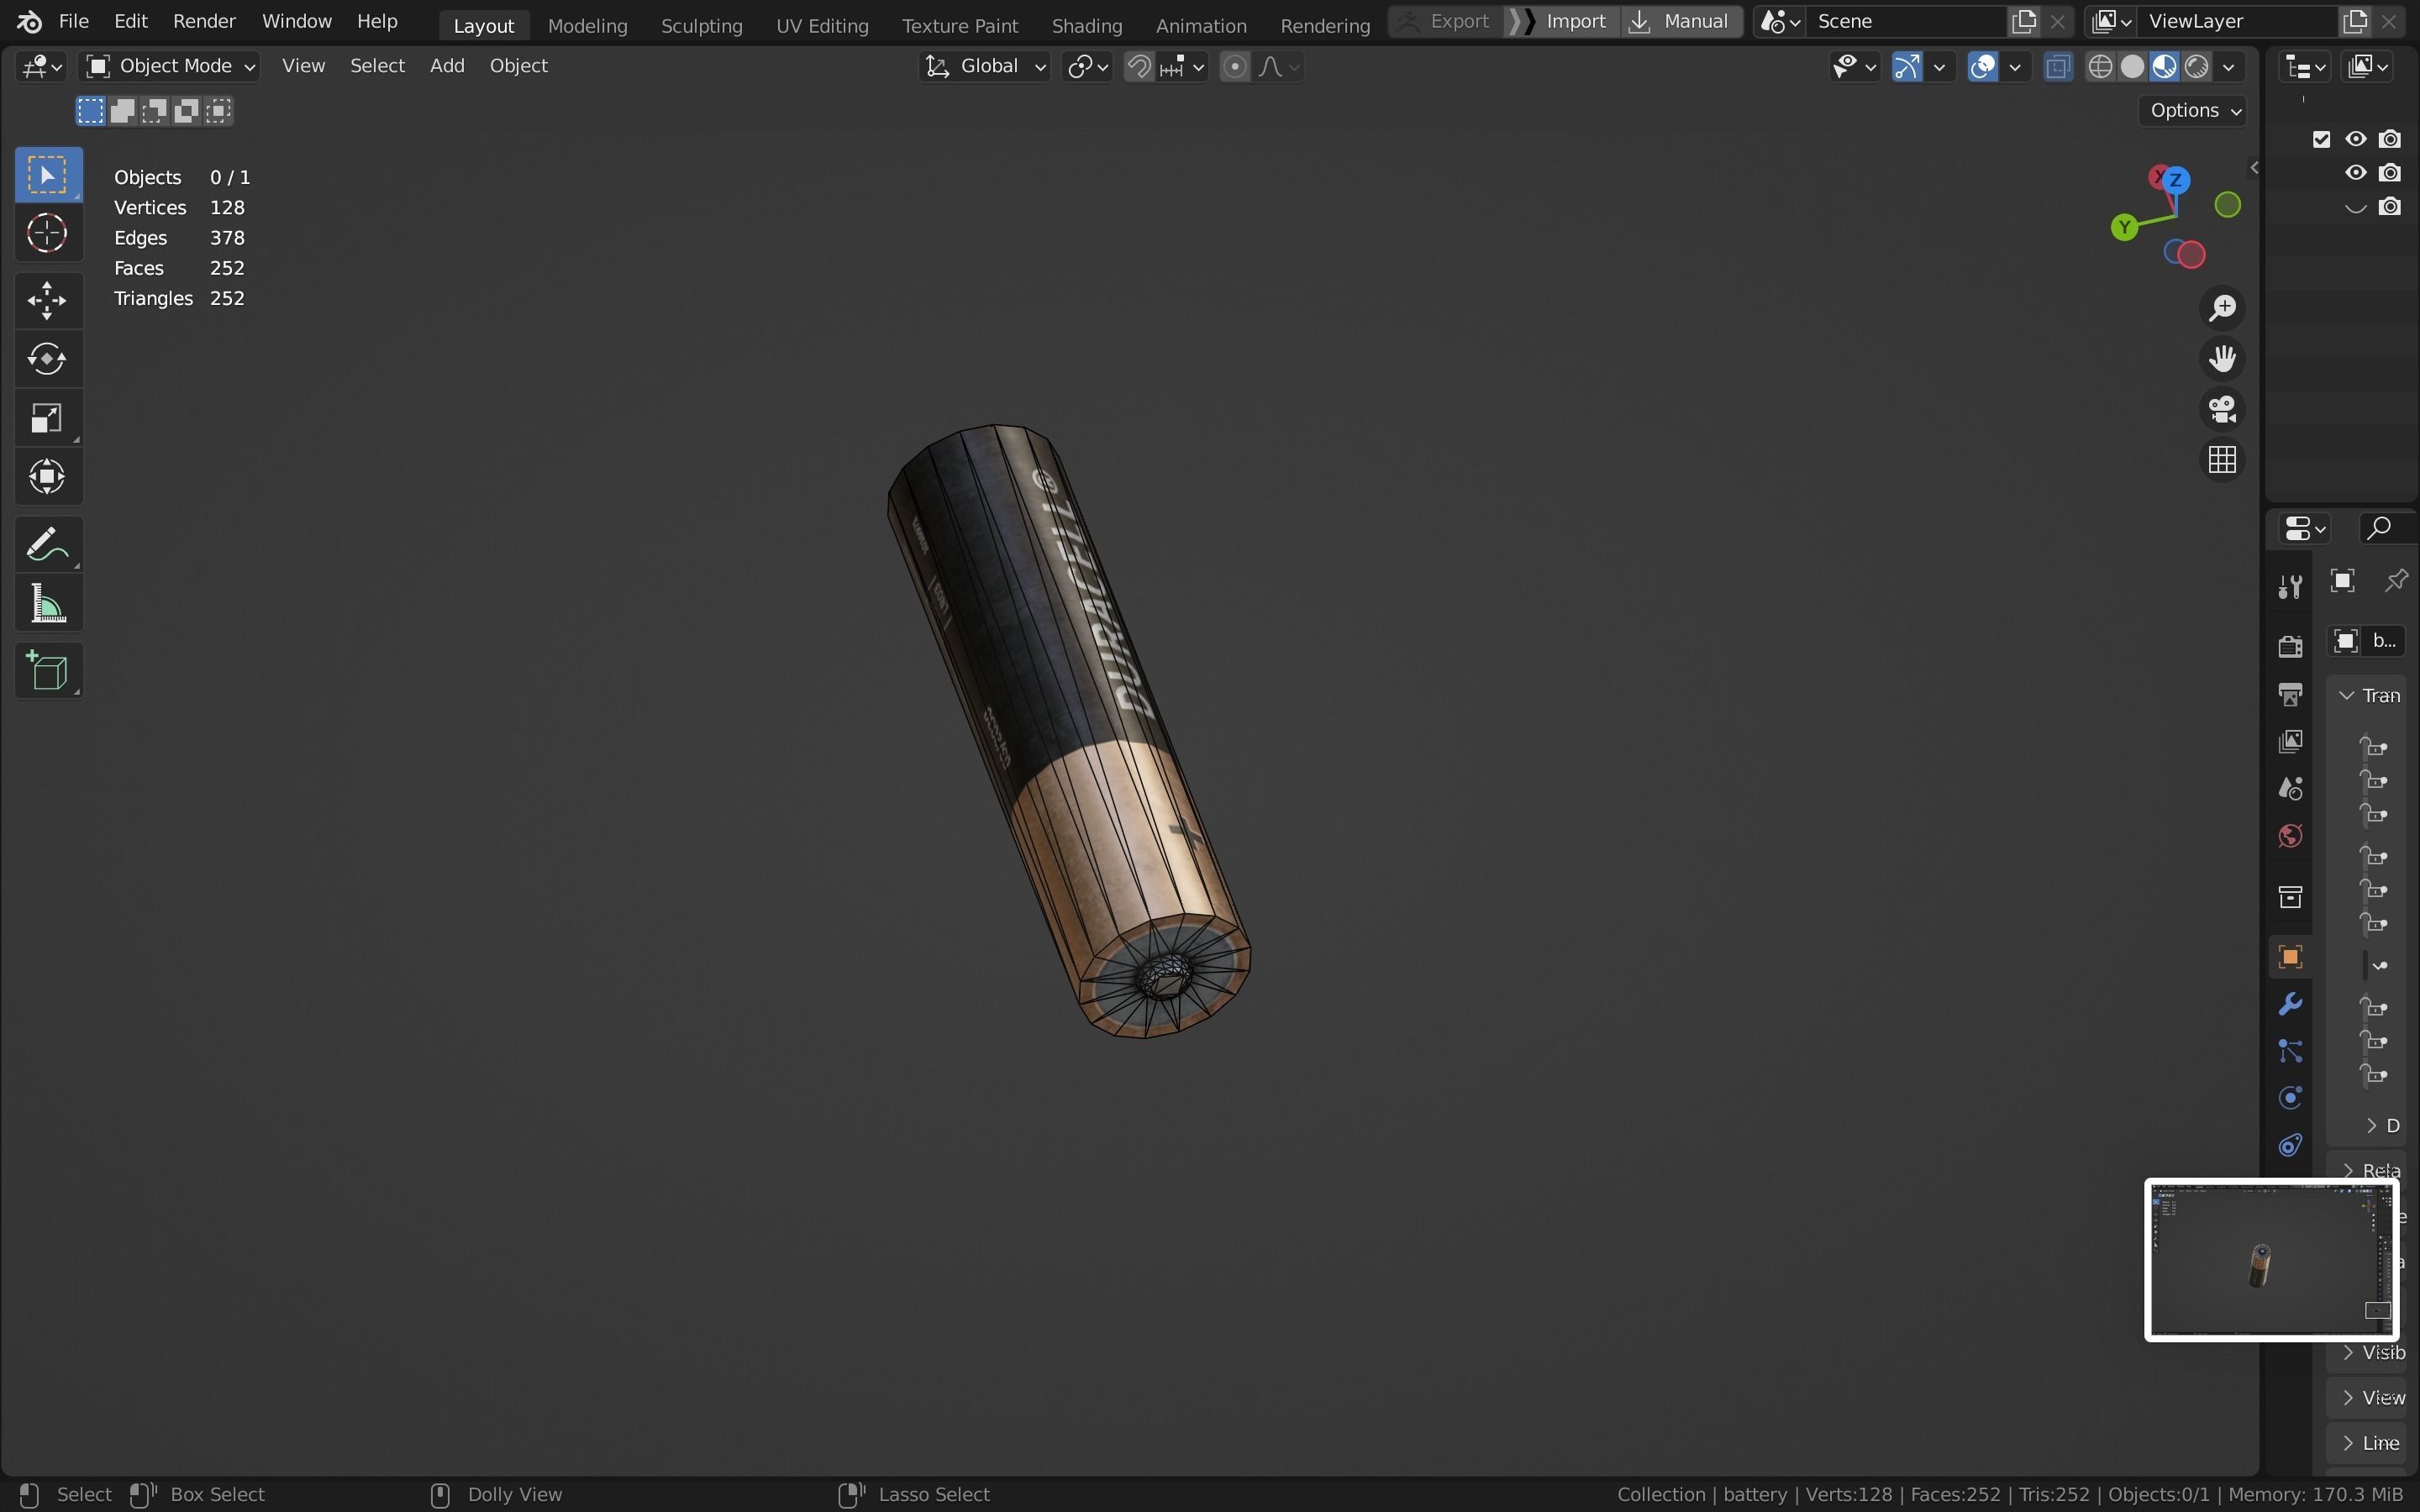Open the Add menu in viewport header
This screenshot has height=1512, width=2420.
[x=447, y=67]
